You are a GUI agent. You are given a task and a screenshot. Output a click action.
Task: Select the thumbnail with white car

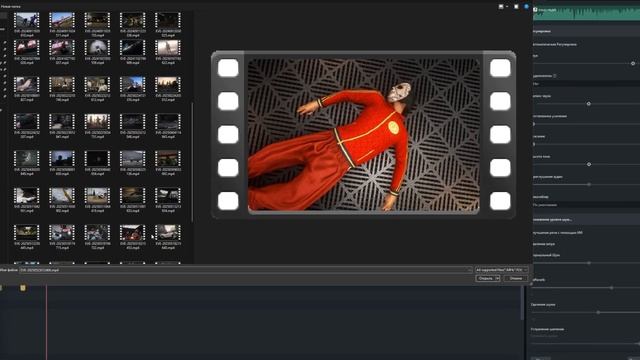(x=168, y=233)
